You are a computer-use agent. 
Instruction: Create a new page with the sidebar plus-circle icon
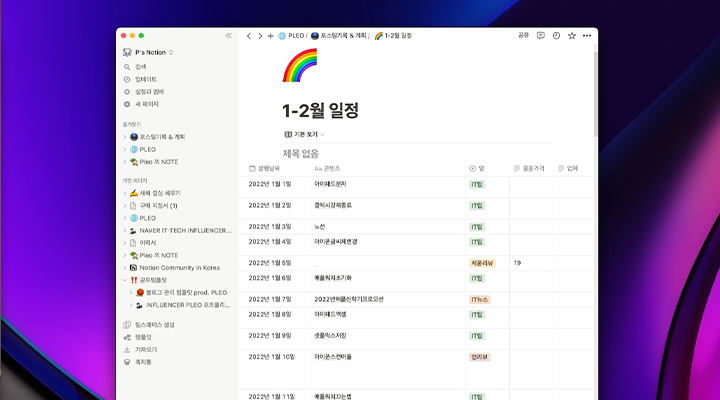click(127, 104)
